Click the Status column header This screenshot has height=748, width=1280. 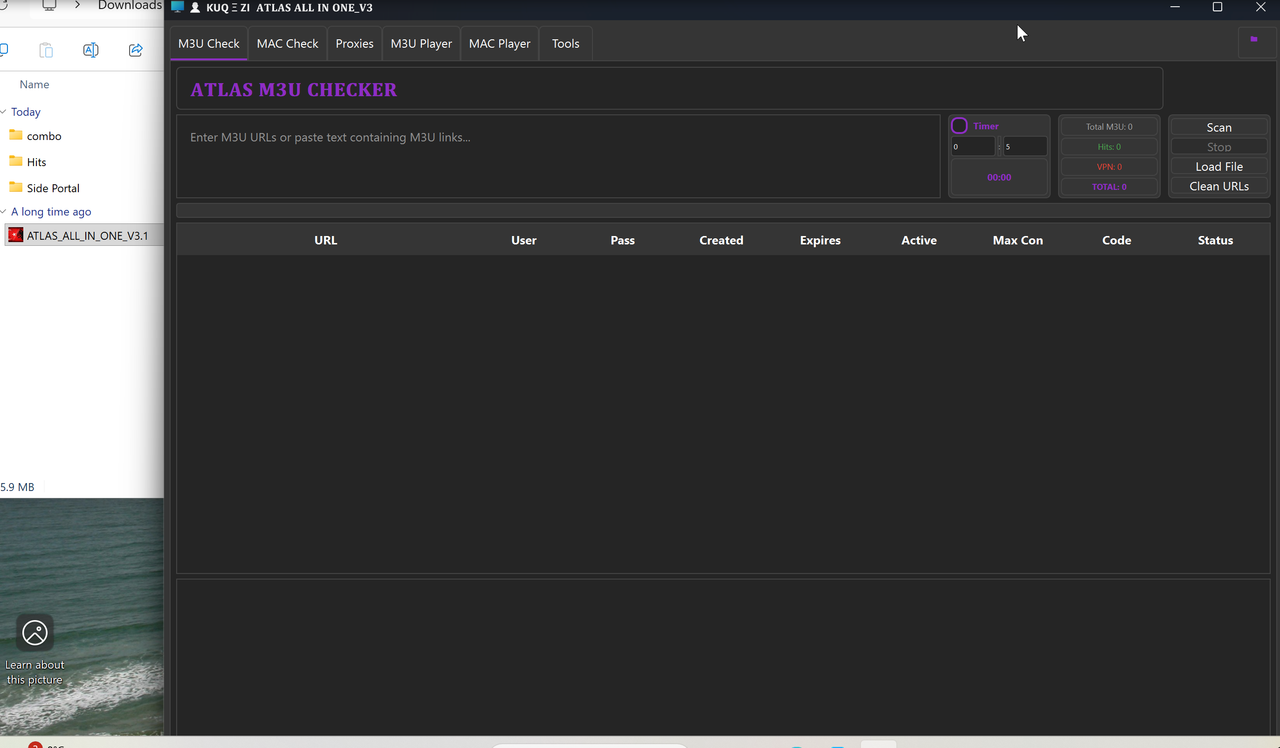(1216, 240)
